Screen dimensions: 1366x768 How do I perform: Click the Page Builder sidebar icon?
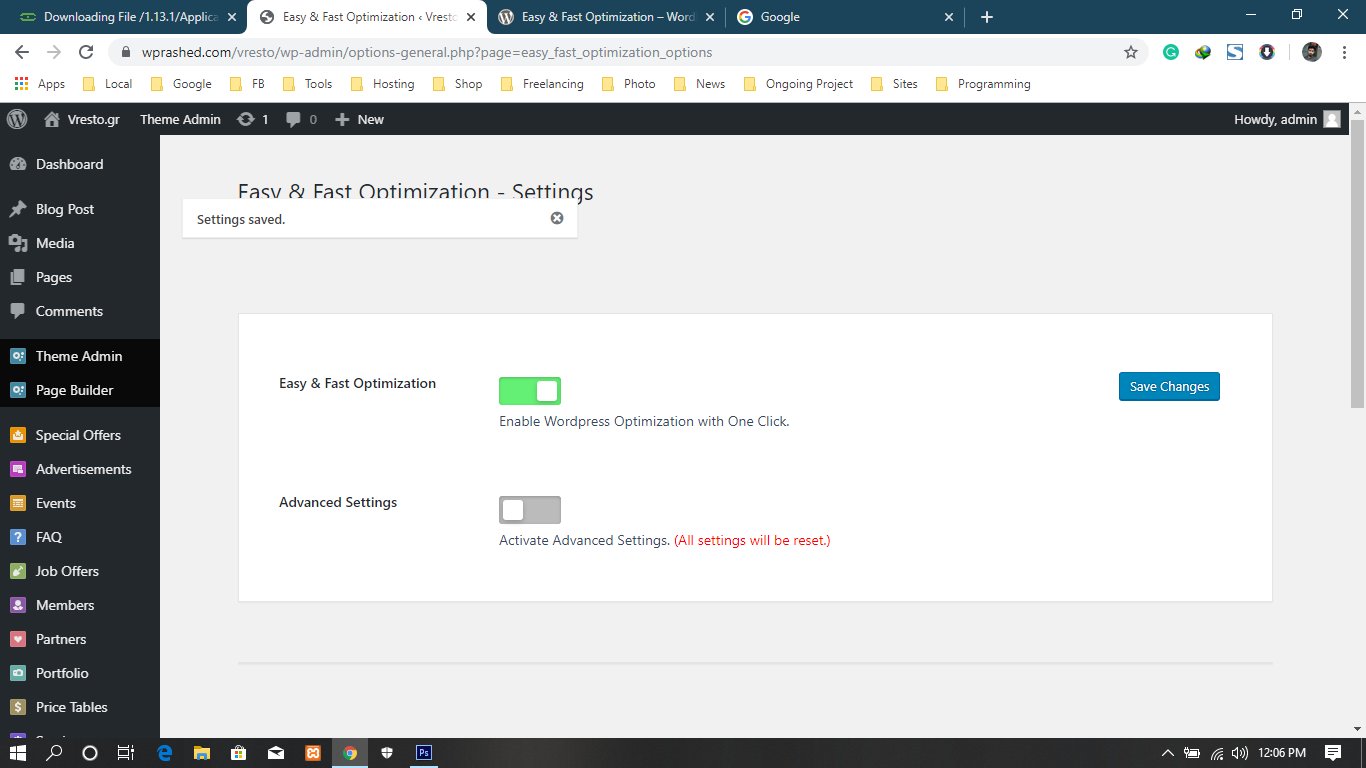click(x=18, y=390)
